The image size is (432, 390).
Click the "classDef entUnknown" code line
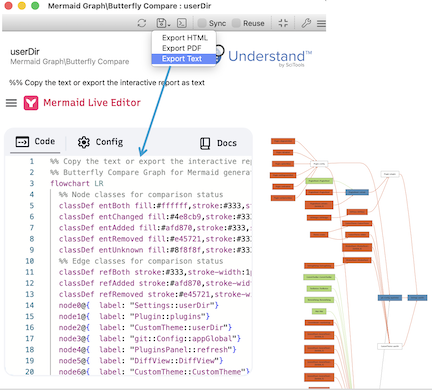(x=155, y=250)
